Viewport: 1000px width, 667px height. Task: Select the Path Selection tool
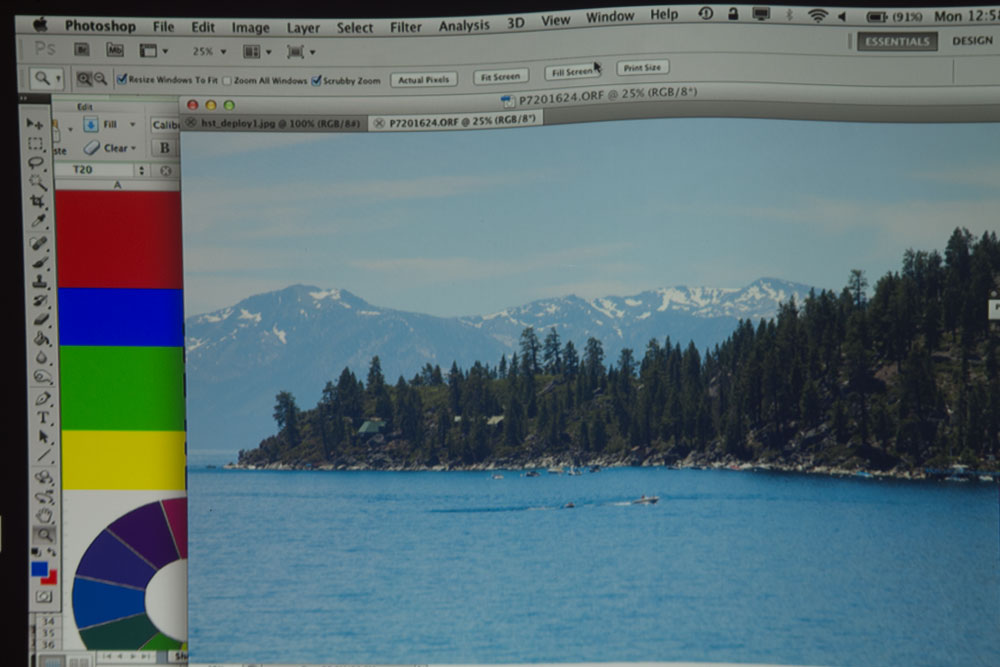point(43,437)
